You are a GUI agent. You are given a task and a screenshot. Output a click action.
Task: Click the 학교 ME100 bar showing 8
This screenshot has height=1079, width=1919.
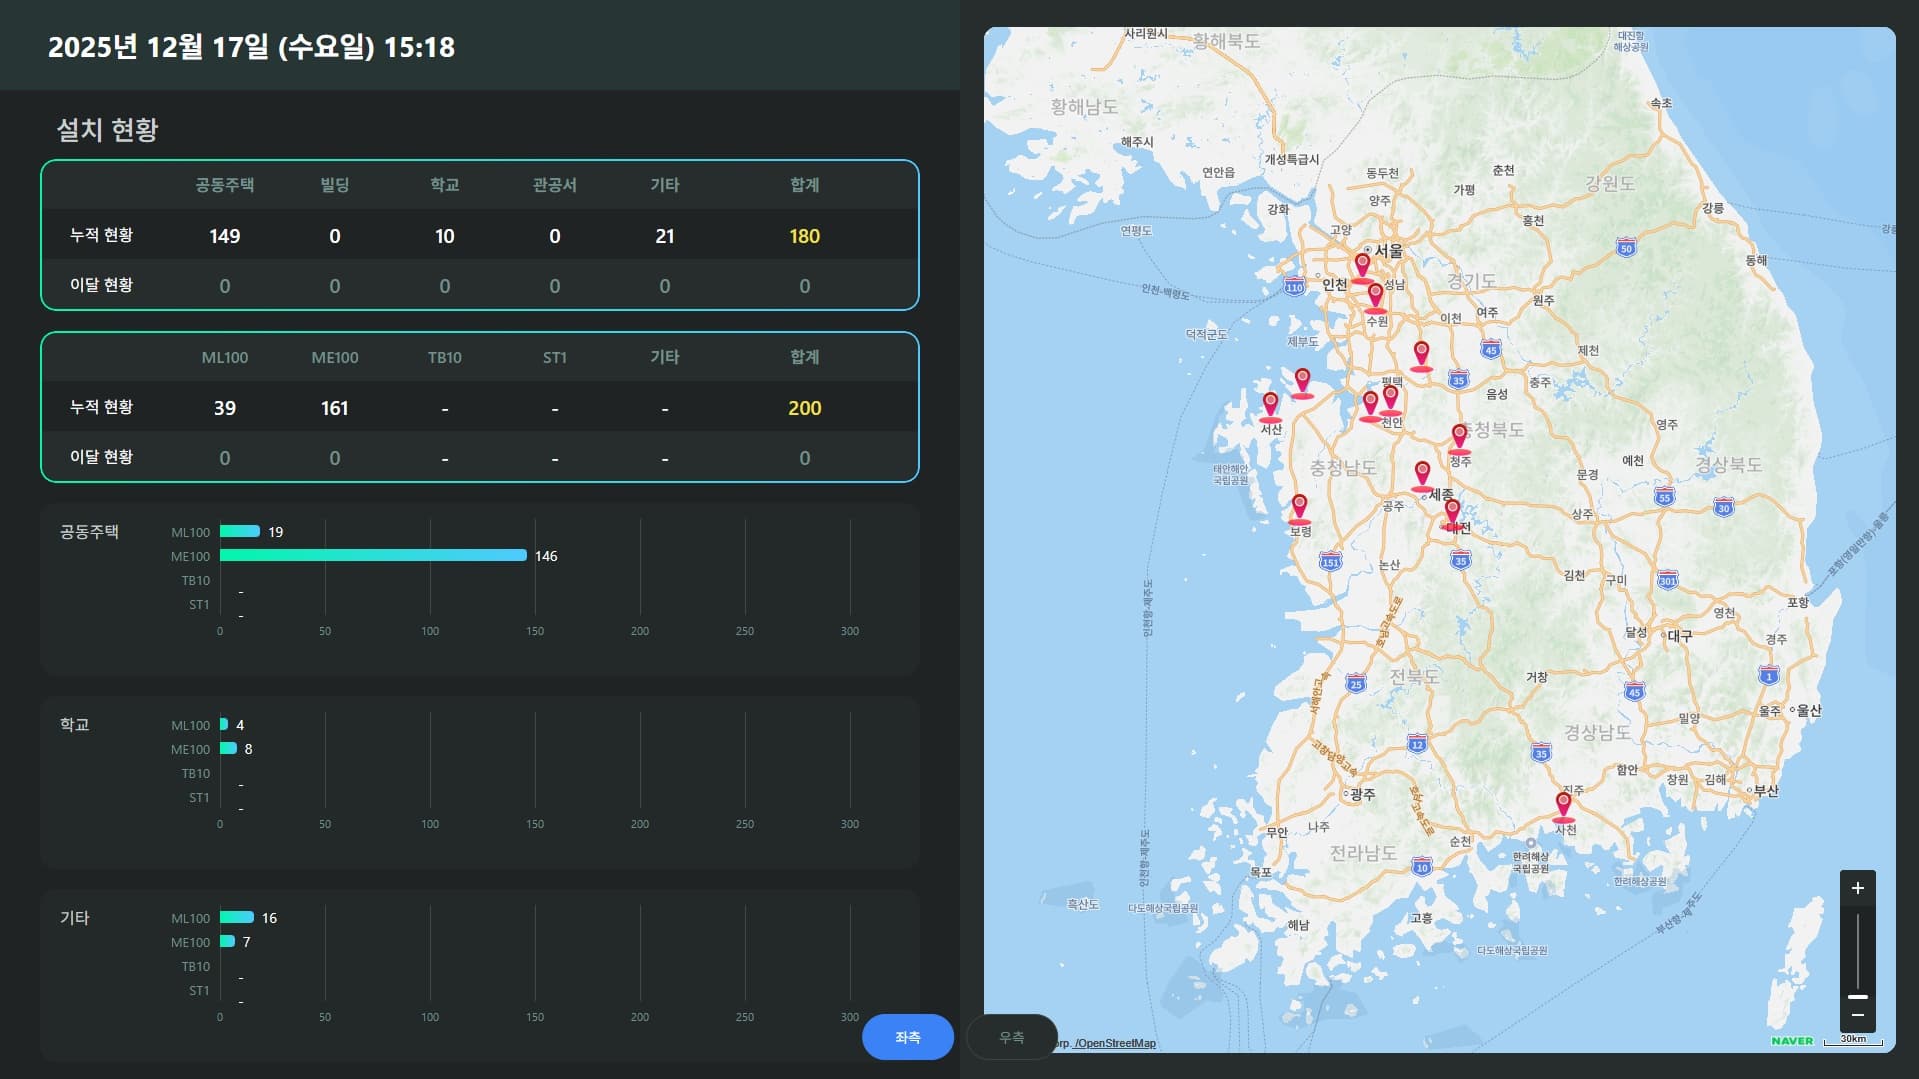tap(228, 748)
